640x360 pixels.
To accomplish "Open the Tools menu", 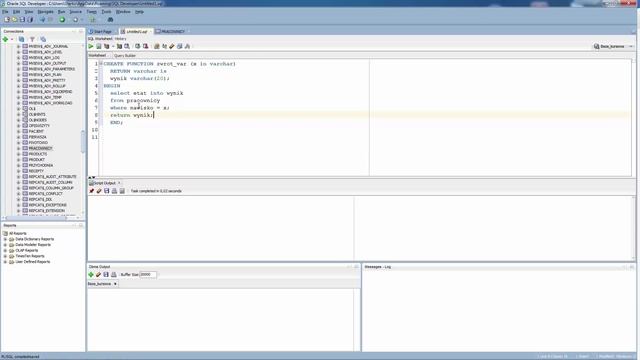I will click(106, 12).
